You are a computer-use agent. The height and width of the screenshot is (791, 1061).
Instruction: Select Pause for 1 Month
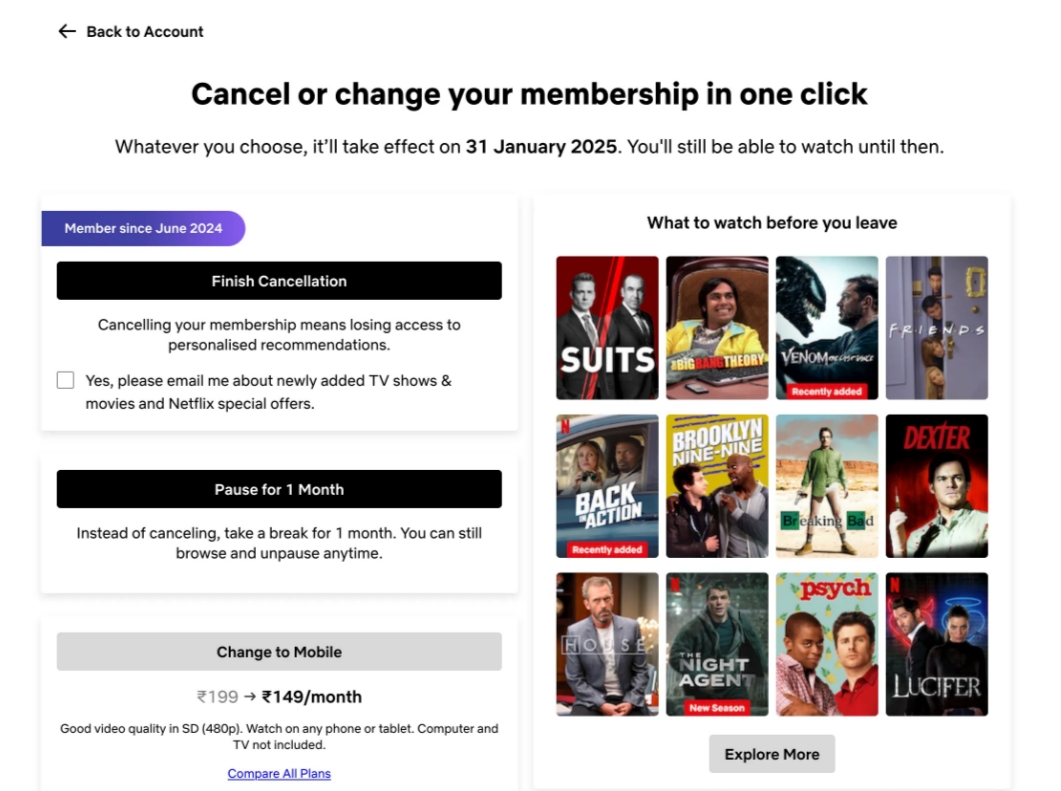click(x=279, y=489)
